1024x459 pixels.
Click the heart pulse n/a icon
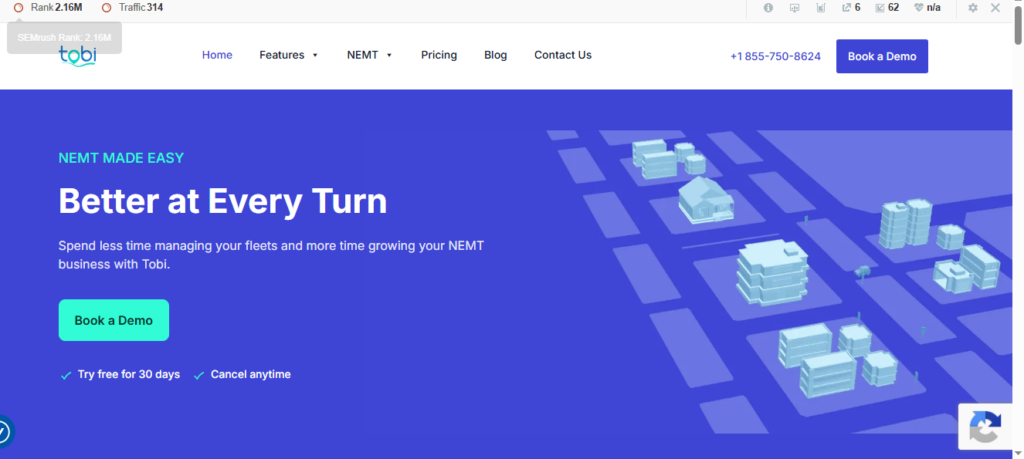927,8
